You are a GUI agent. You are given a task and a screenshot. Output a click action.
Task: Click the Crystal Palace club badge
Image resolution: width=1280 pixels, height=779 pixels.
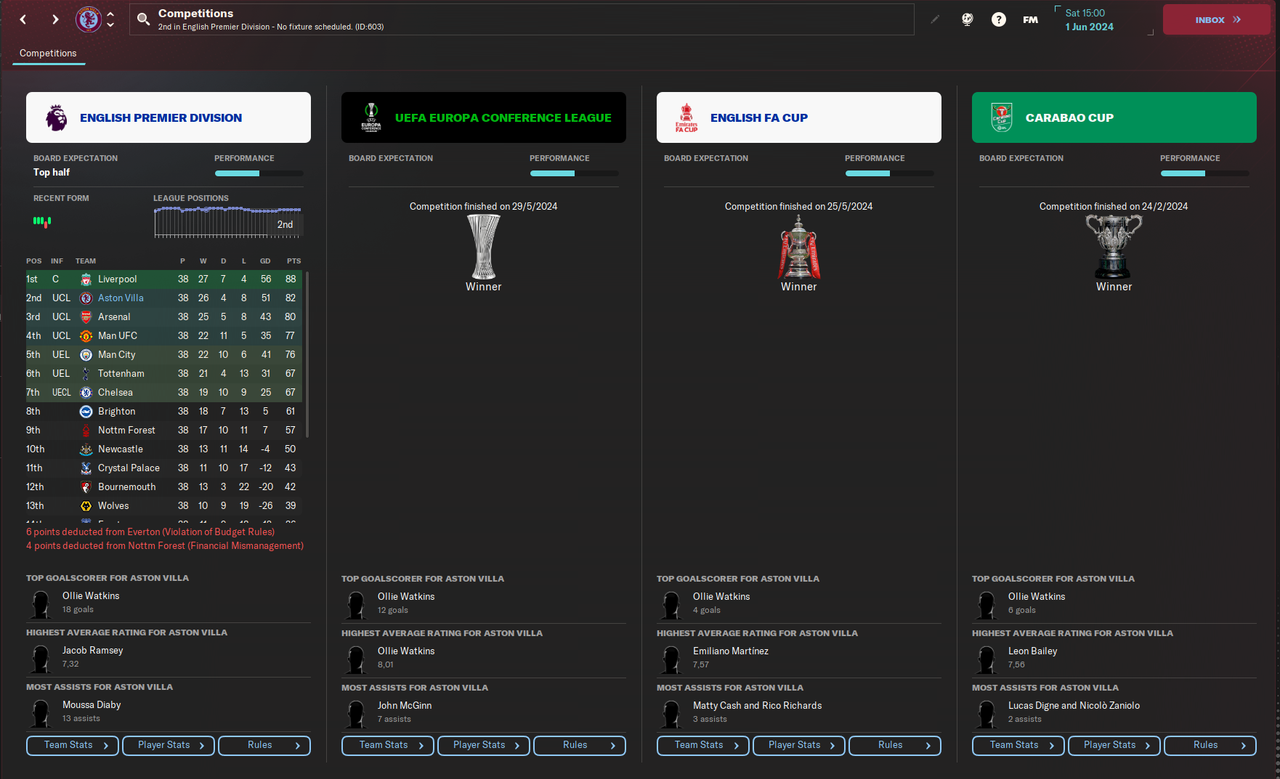pyautogui.click(x=86, y=468)
